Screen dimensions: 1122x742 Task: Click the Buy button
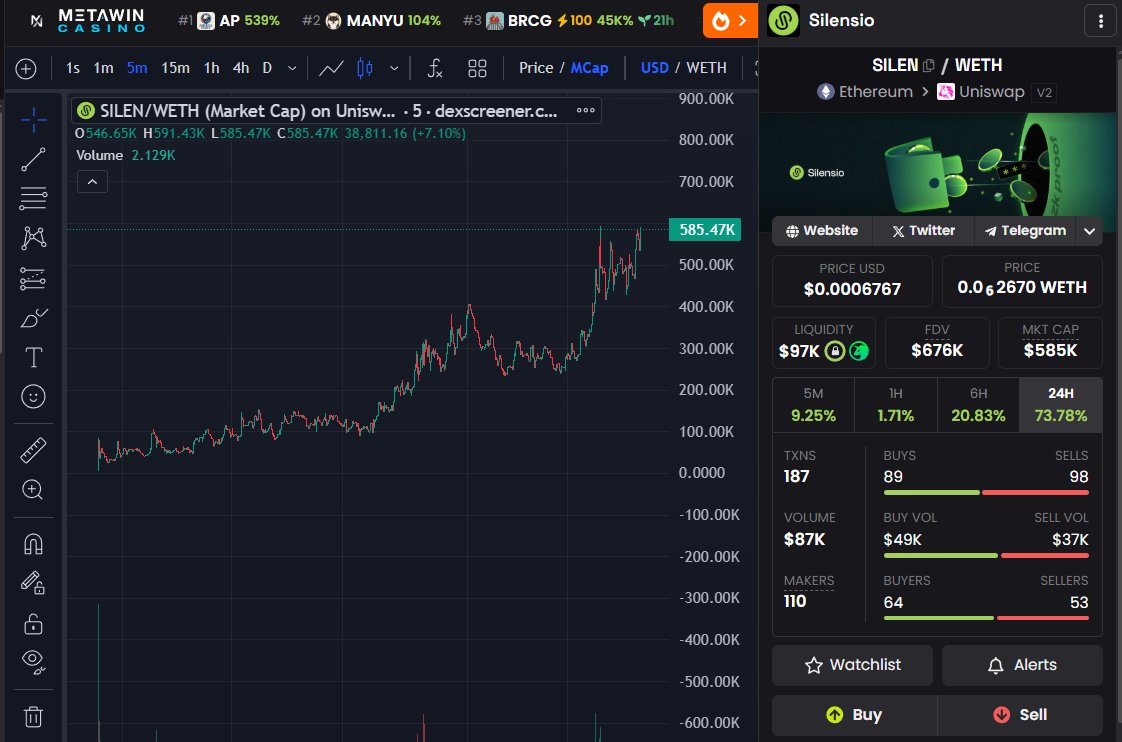854,715
